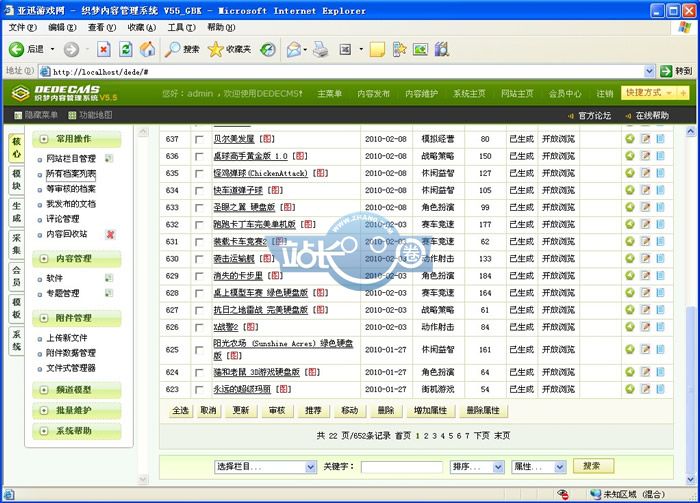The width and height of the screenshot is (700, 503).
Task: Click the 增加属性 button
Action: tap(430, 410)
